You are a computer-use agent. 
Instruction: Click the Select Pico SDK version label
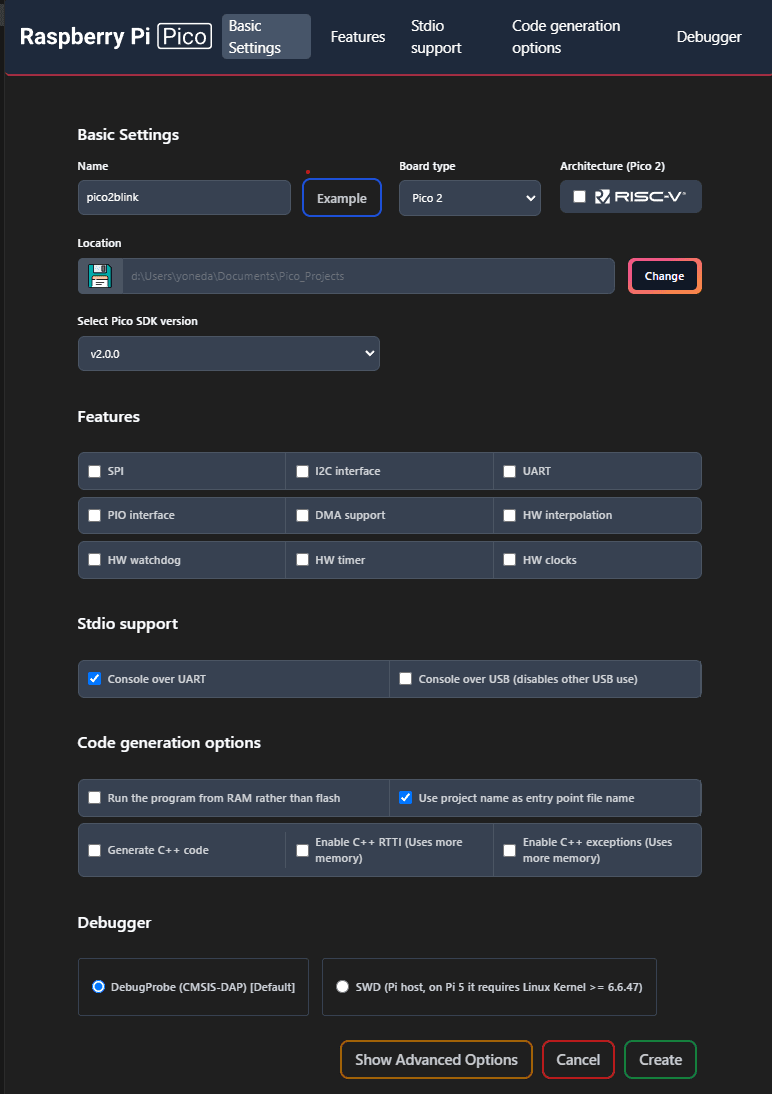click(138, 321)
